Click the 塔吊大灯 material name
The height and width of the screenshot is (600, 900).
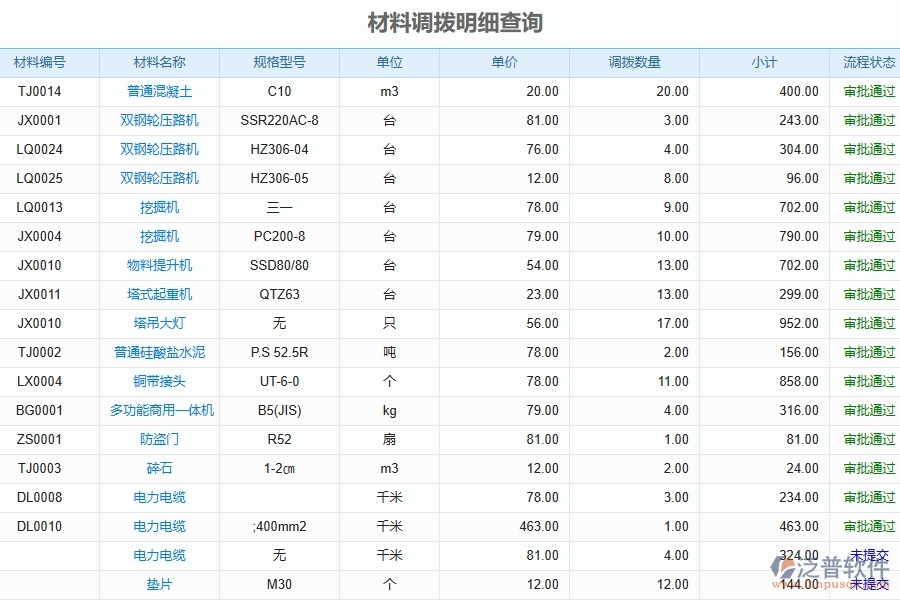pyautogui.click(x=158, y=323)
